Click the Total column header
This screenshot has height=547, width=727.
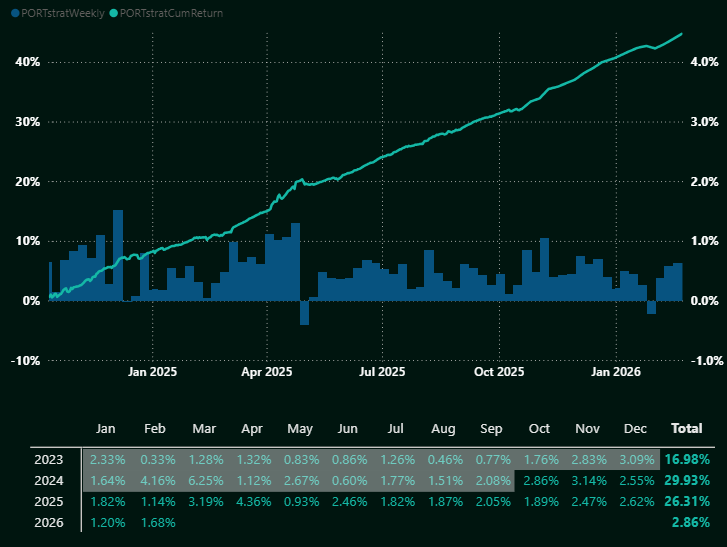[x=685, y=428]
